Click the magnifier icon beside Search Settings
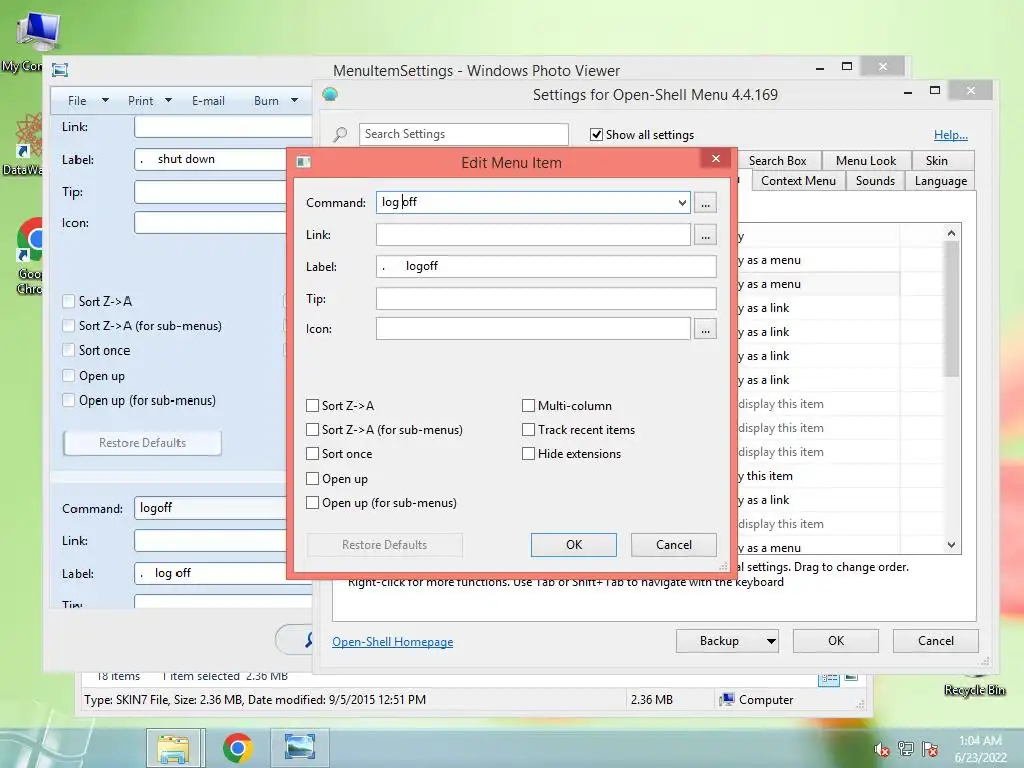Image resolution: width=1024 pixels, height=768 pixels. pos(340,135)
